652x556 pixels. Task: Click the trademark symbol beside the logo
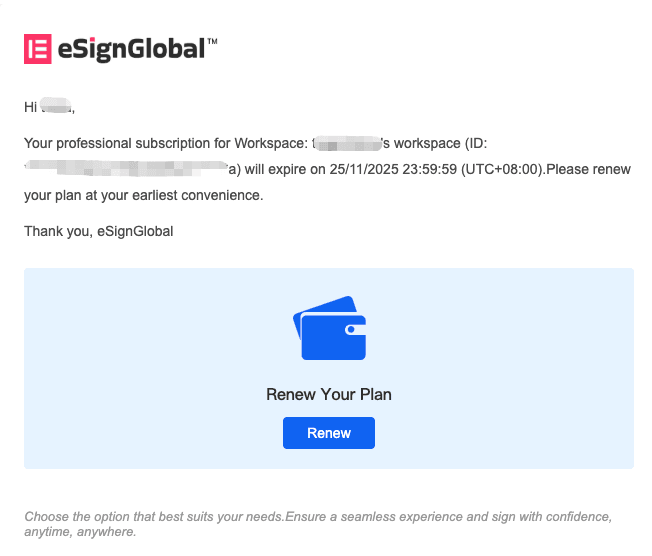[211, 43]
